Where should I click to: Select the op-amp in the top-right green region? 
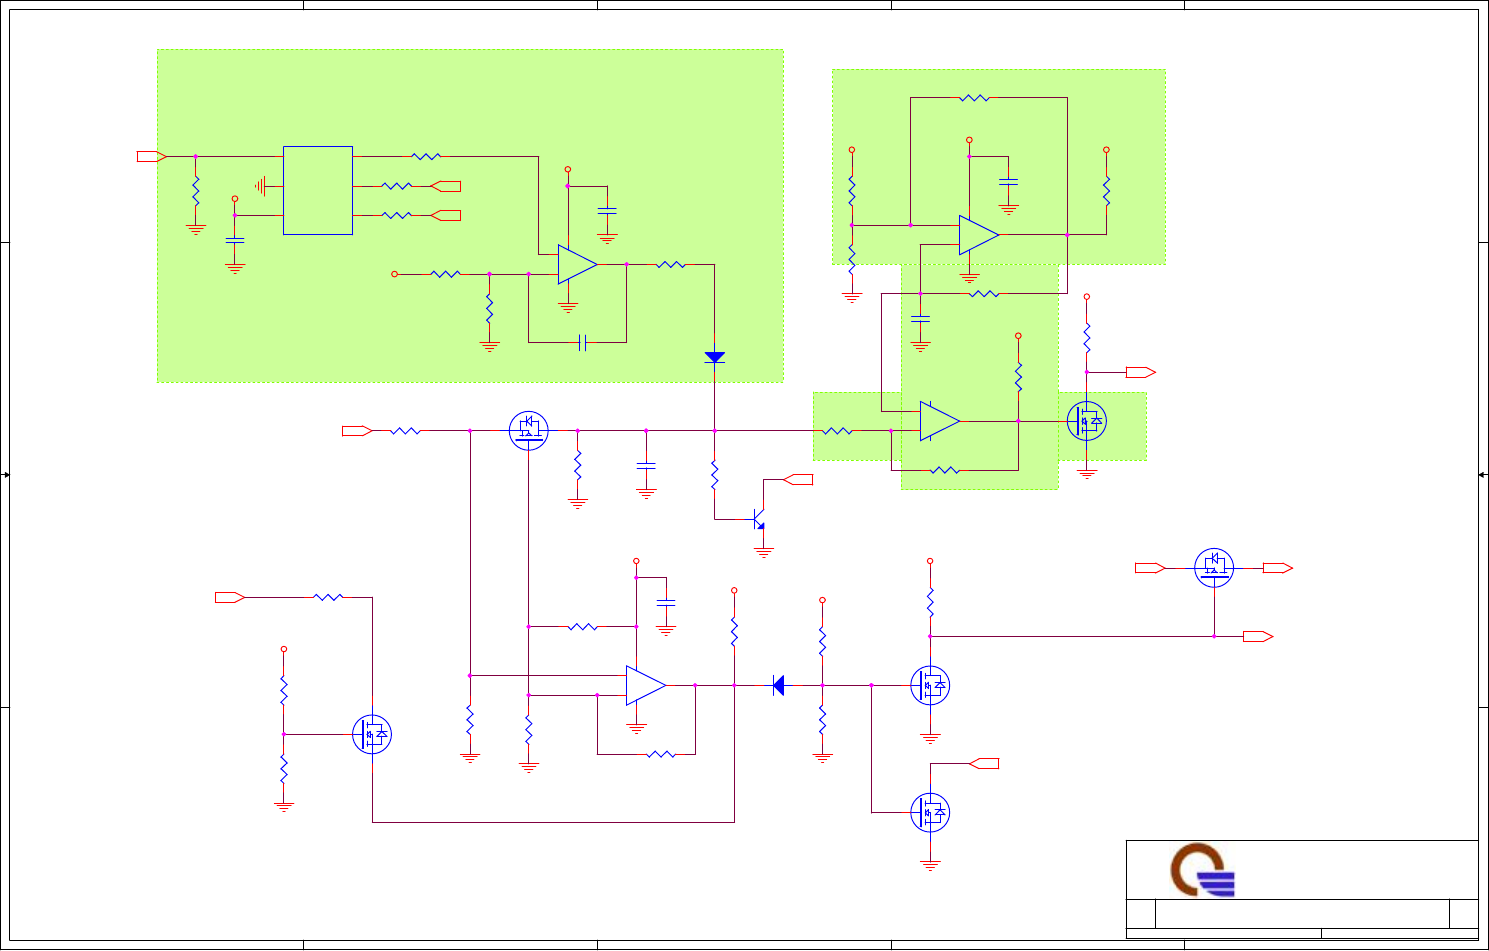pos(979,235)
